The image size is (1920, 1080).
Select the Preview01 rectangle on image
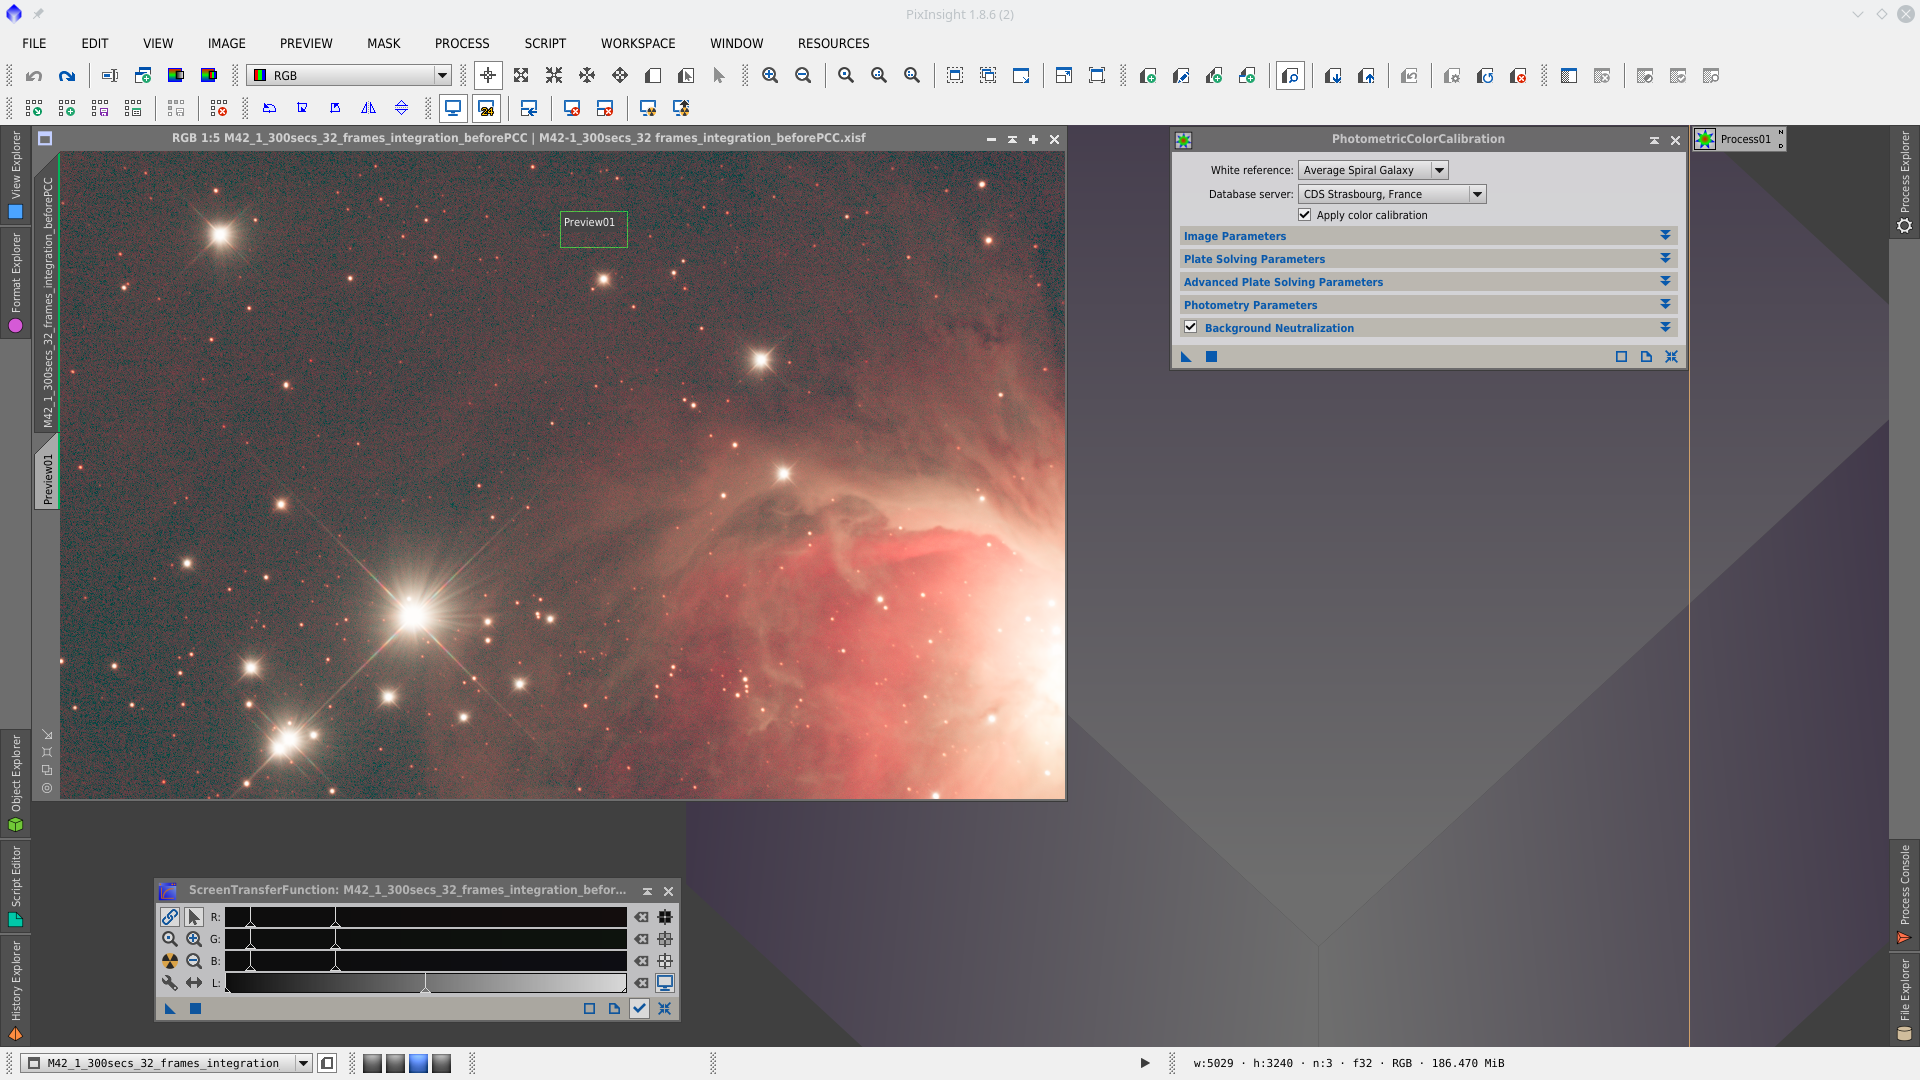tap(593, 230)
